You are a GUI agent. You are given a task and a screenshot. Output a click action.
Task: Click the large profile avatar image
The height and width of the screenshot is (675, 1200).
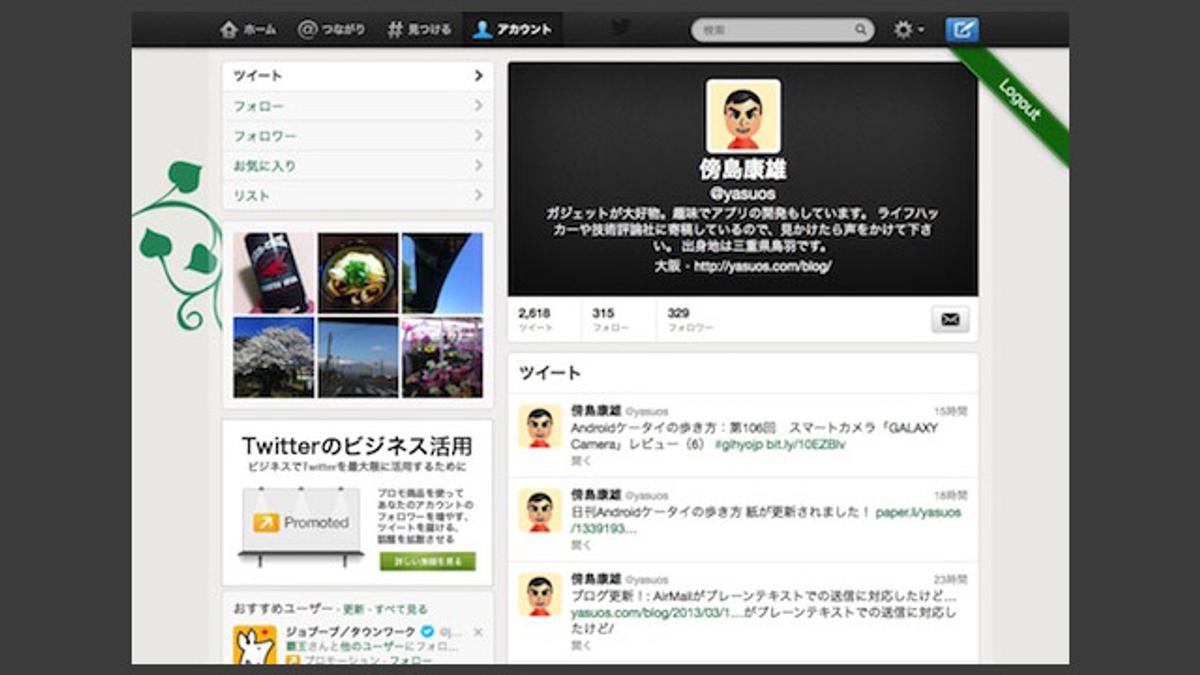pyautogui.click(x=743, y=116)
